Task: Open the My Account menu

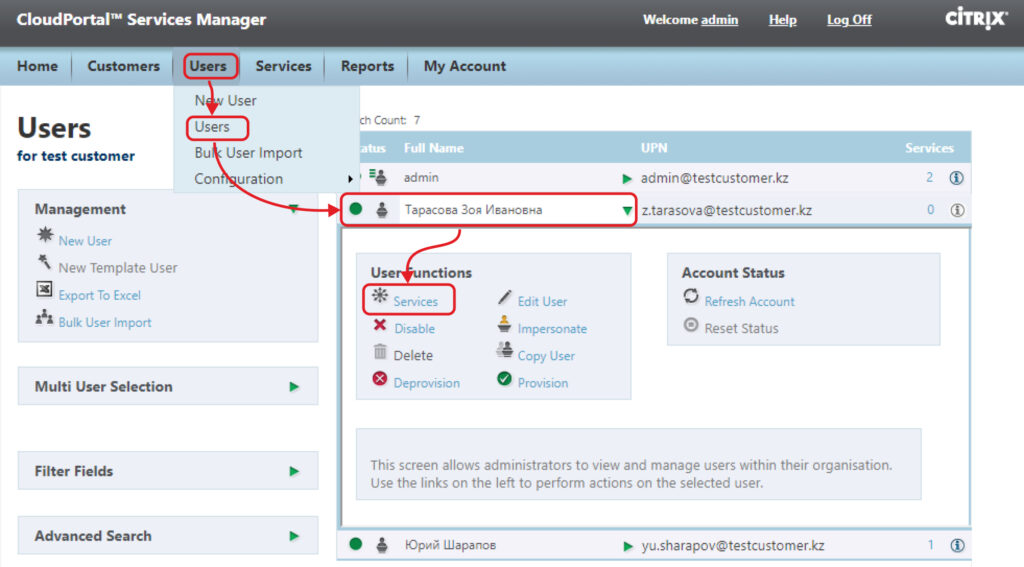Action: pyautogui.click(x=465, y=66)
